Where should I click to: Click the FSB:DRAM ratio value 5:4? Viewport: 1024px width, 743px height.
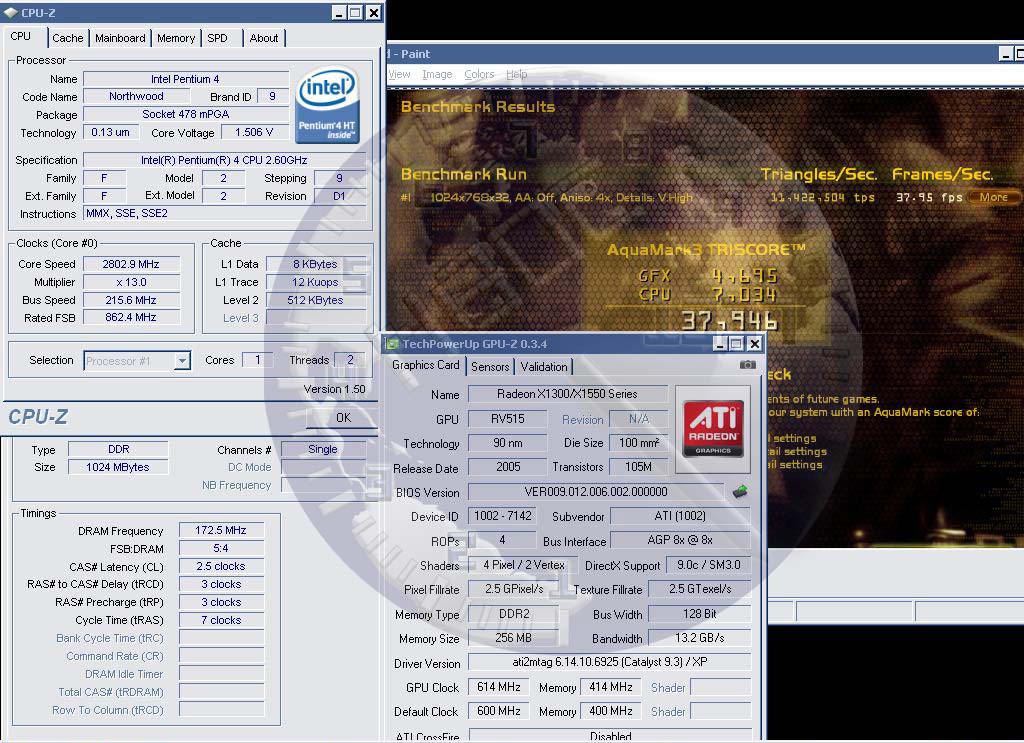[221, 548]
